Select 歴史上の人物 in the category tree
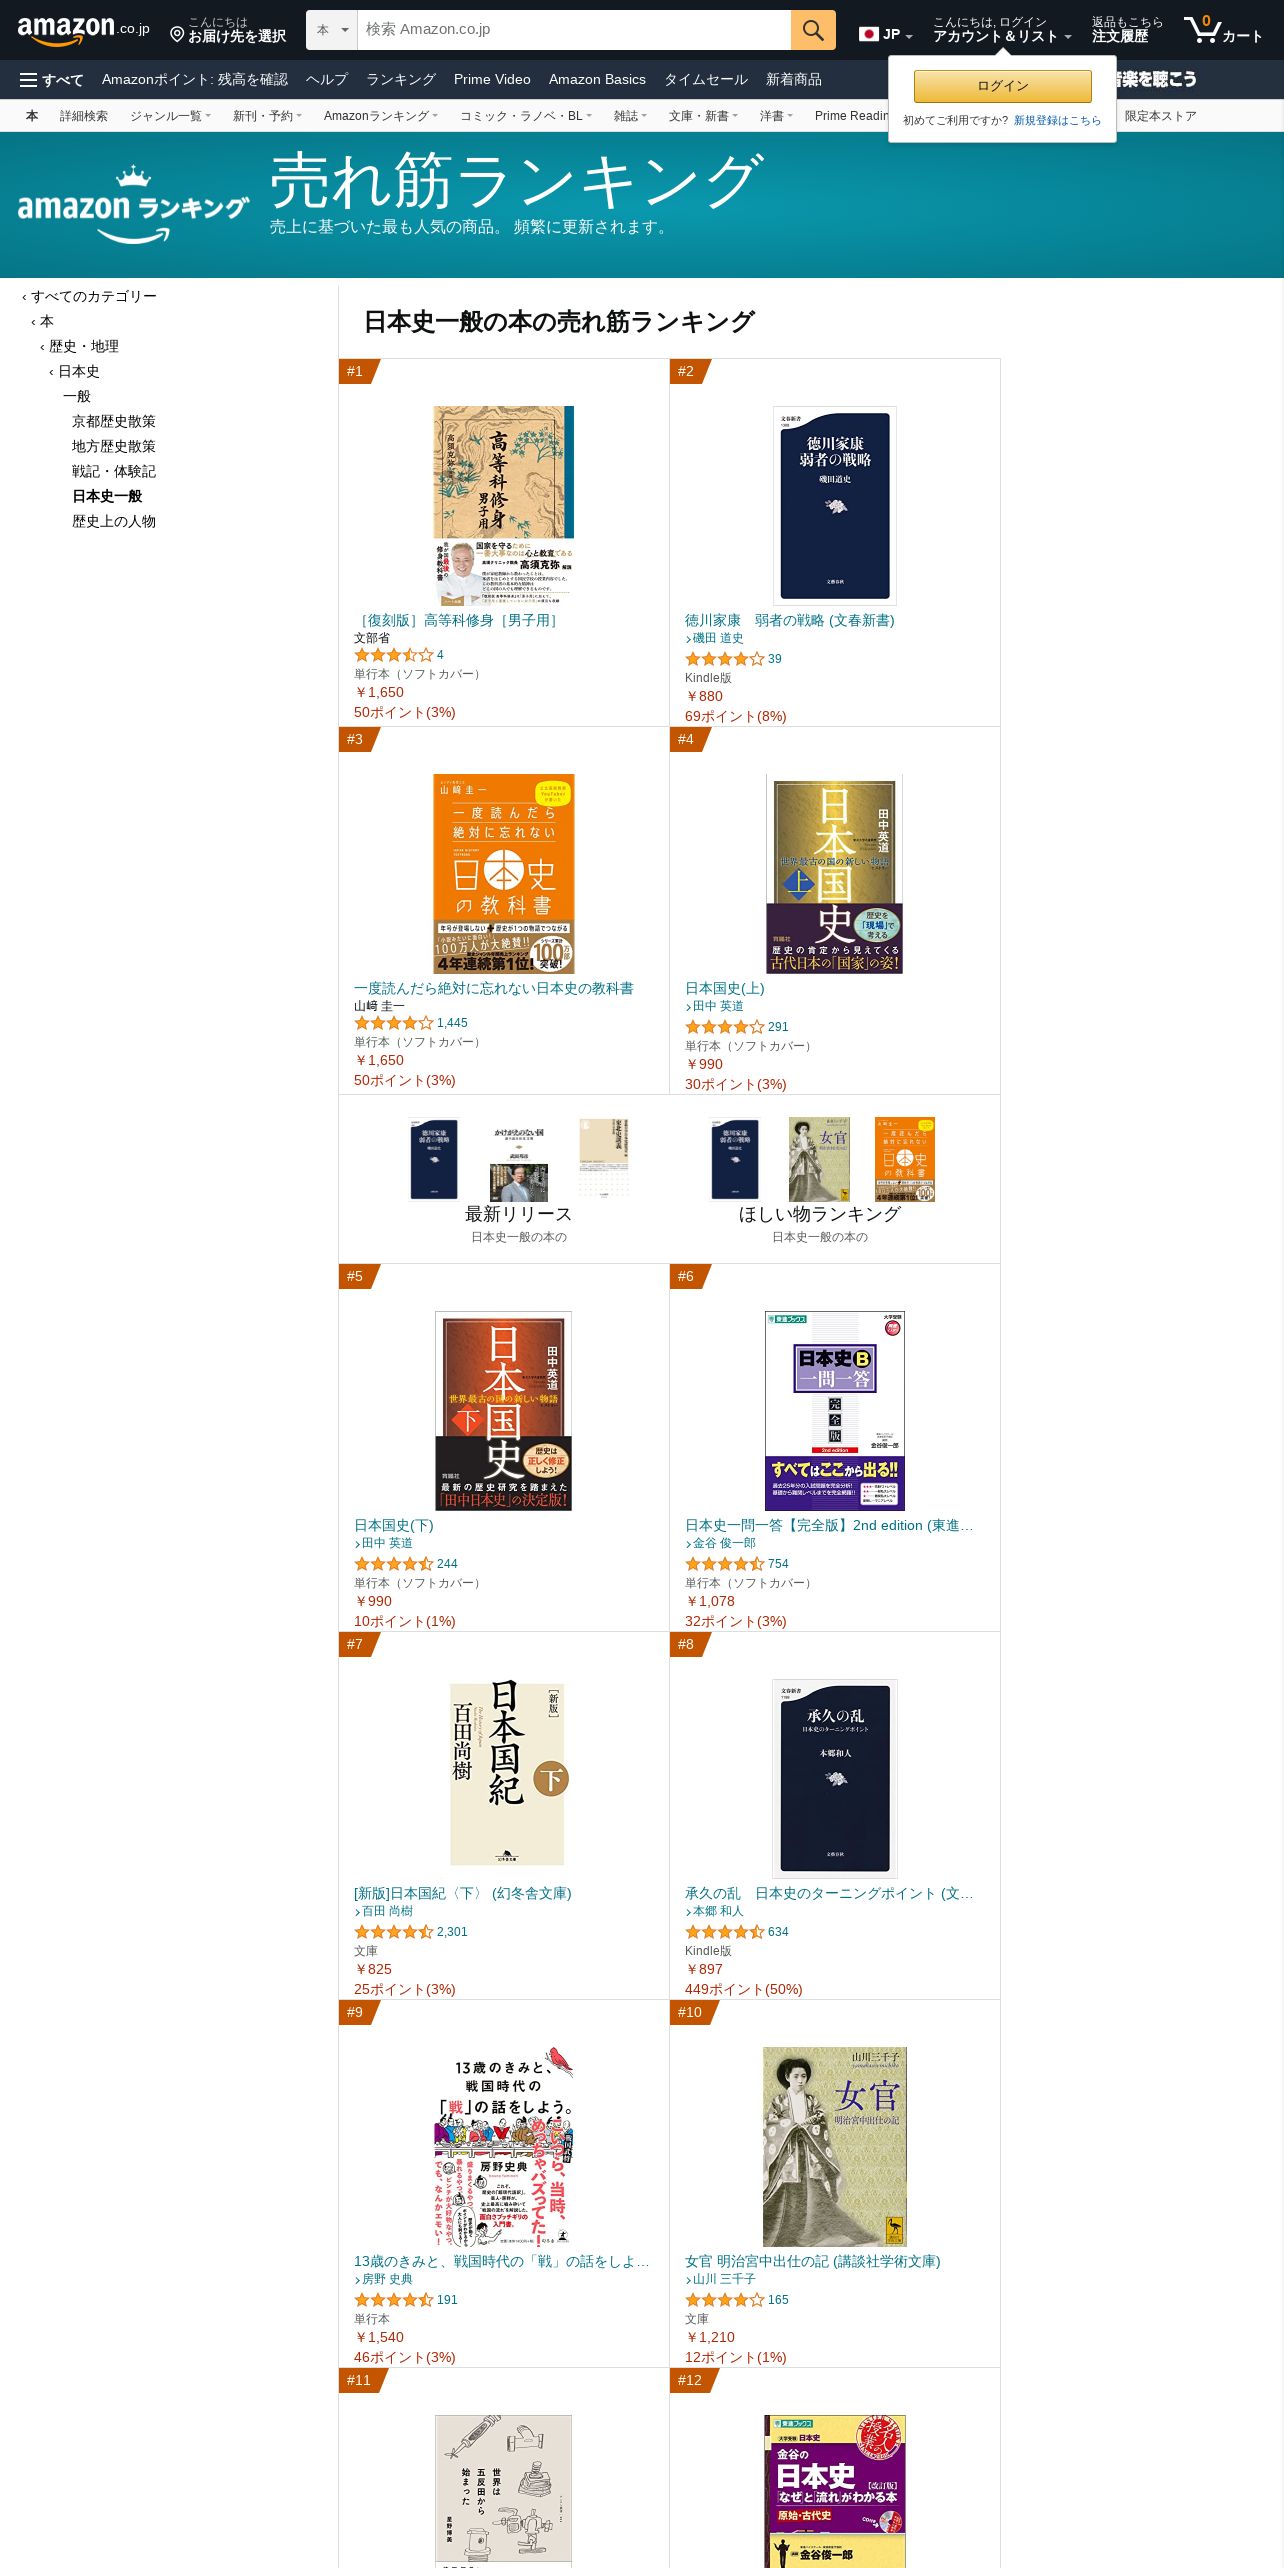The width and height of the screenshot is (1284, 2568). click(114, 522)
